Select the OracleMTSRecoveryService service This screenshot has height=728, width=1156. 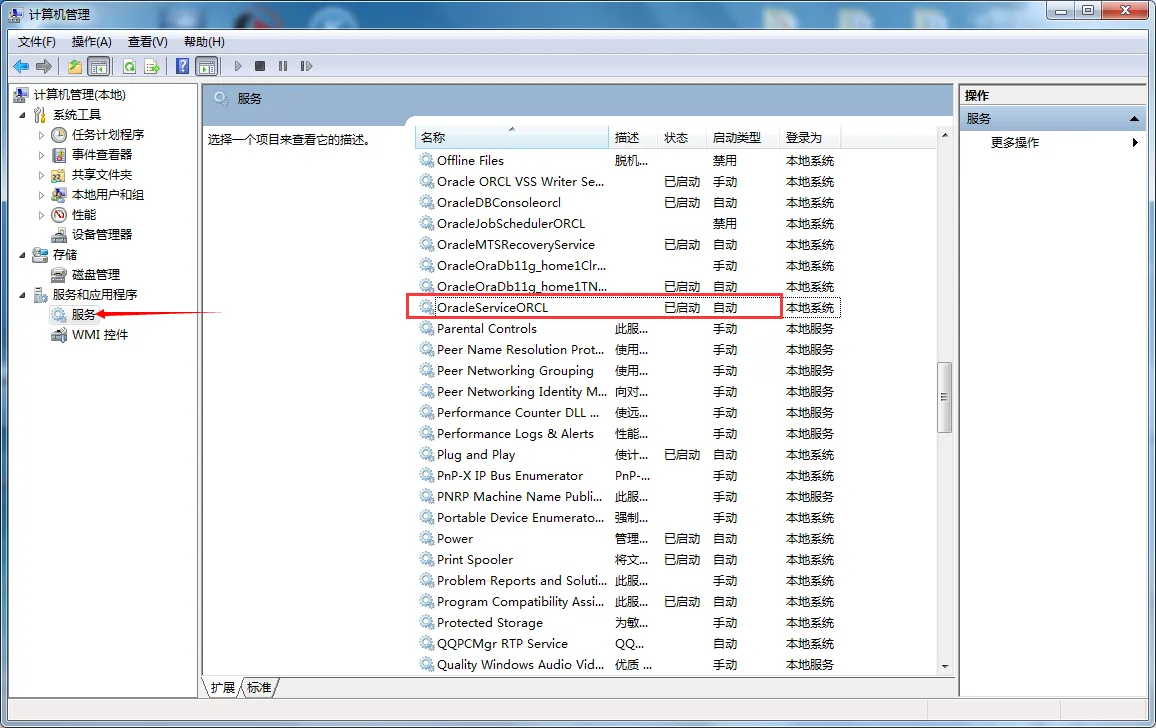click(515, 244)
